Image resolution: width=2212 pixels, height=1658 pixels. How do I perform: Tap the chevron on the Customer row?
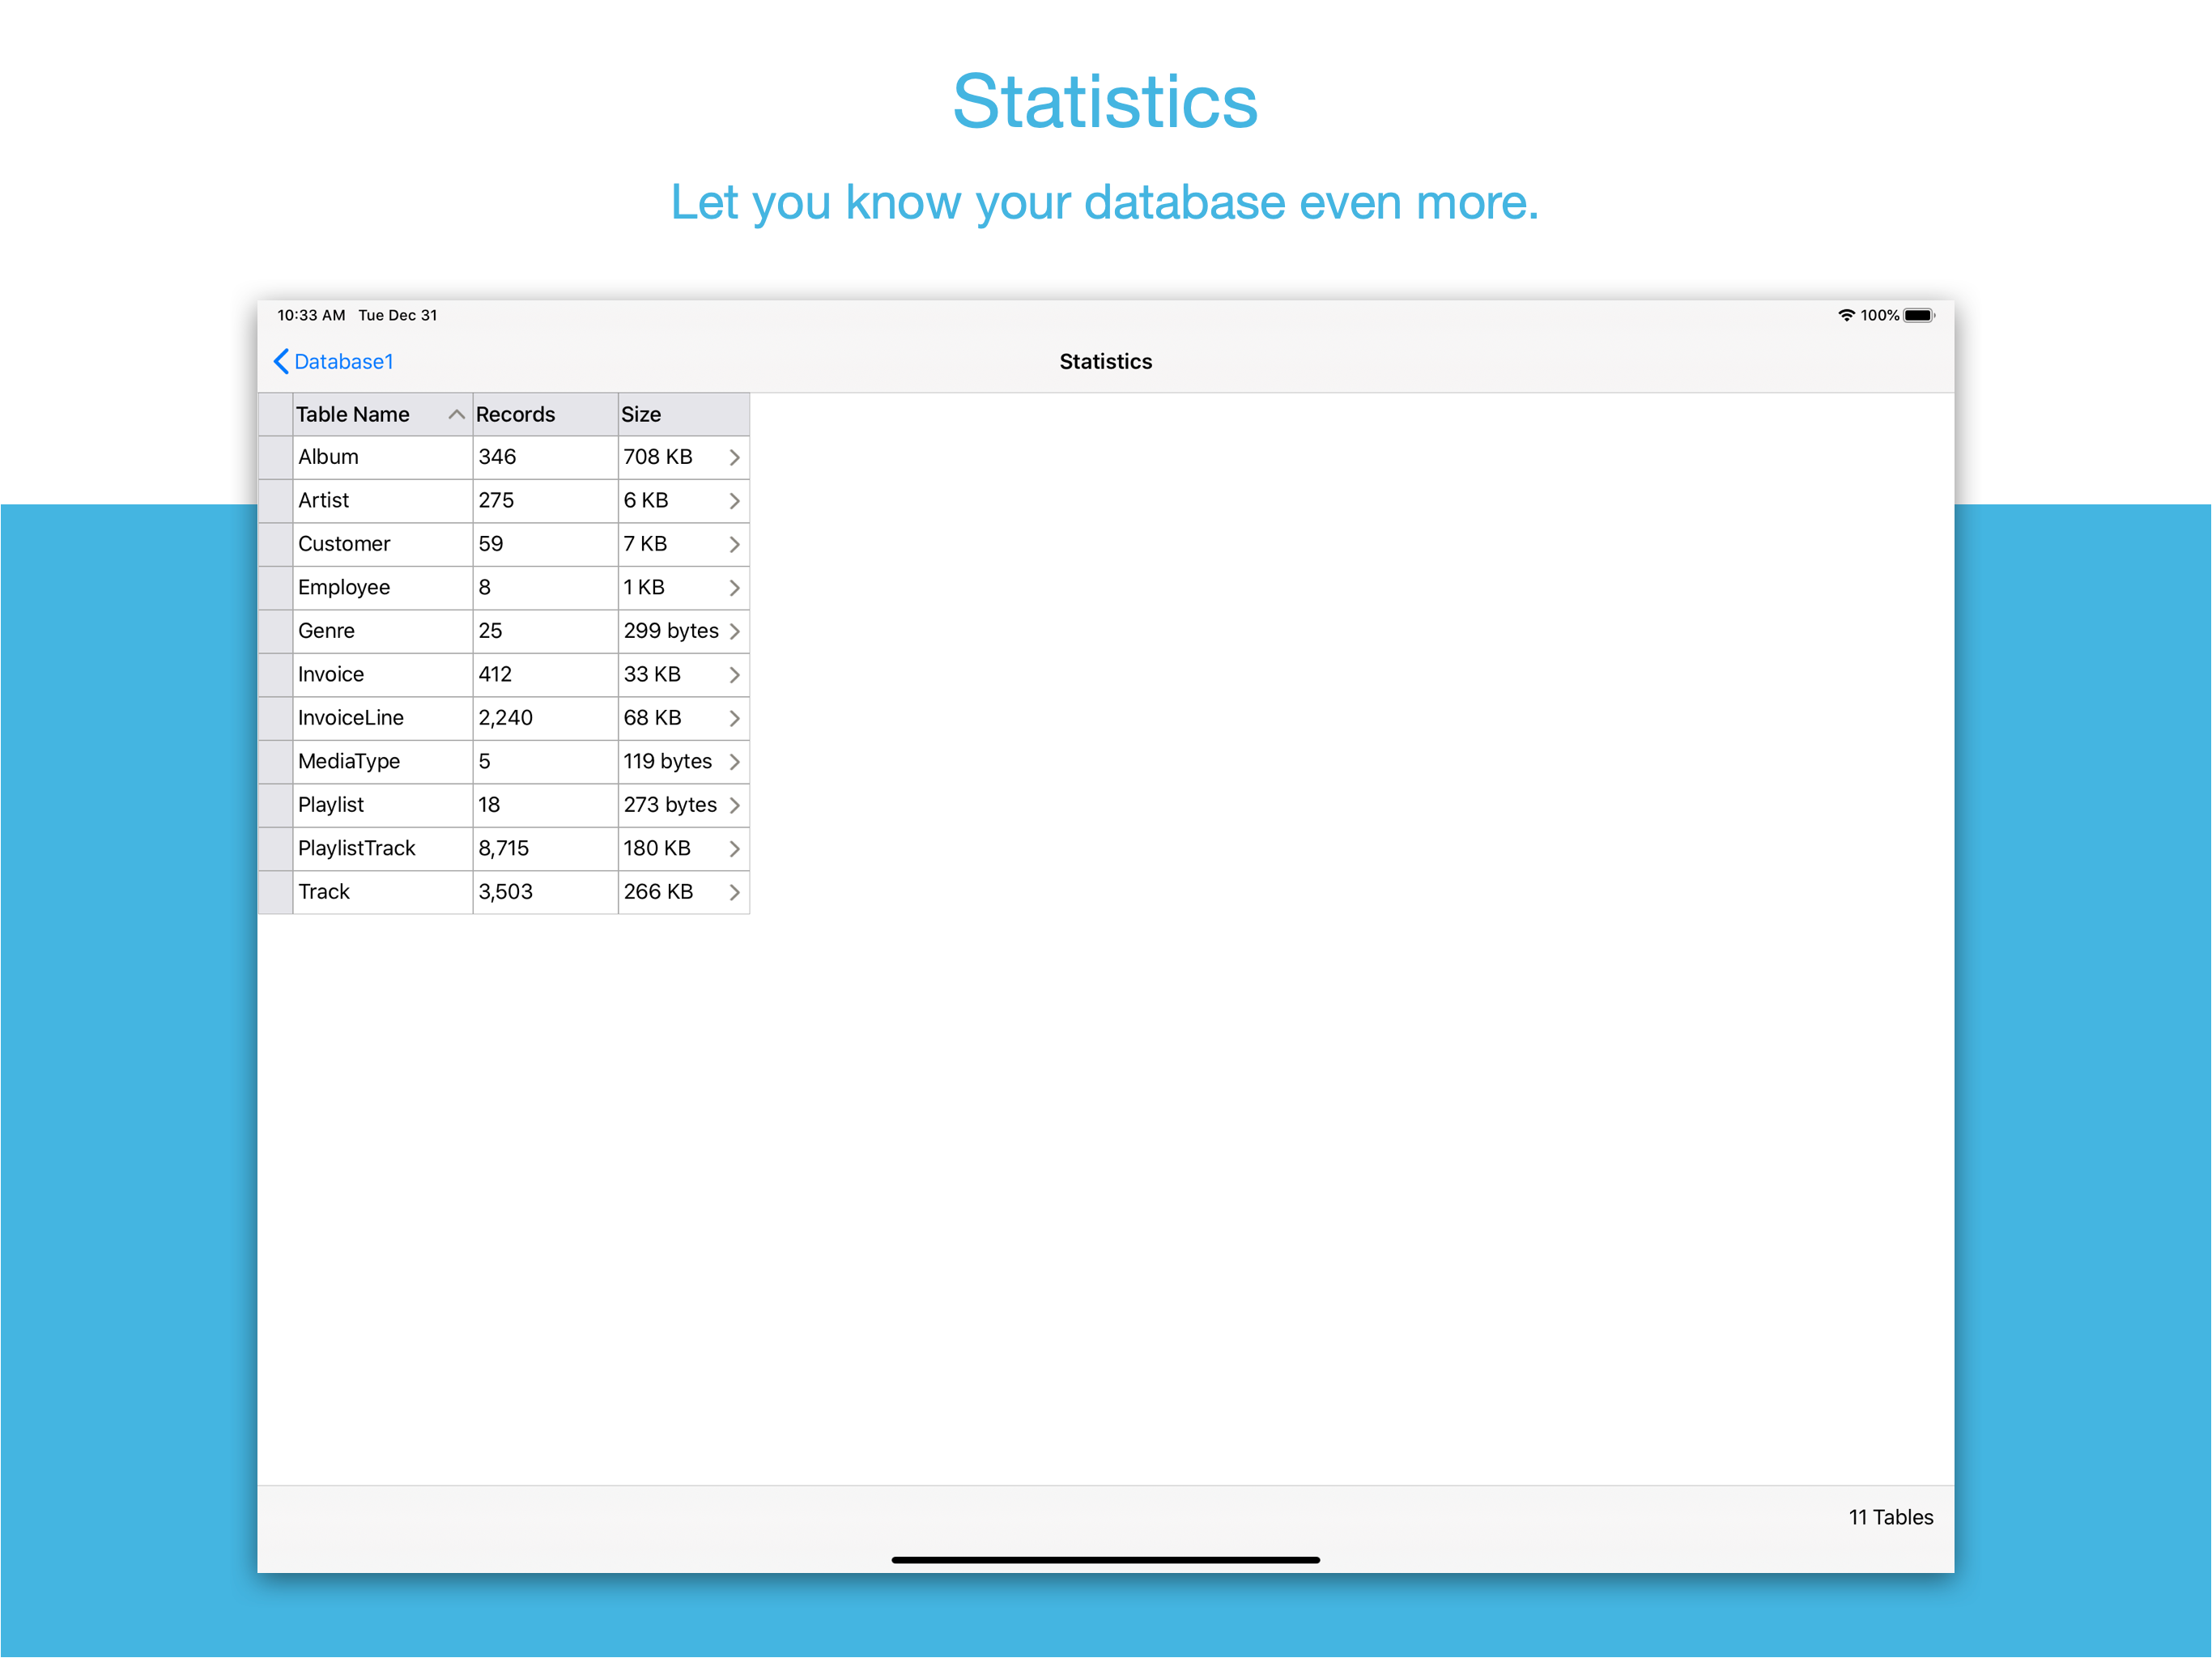pyautogui.click(x=734, y=544)
